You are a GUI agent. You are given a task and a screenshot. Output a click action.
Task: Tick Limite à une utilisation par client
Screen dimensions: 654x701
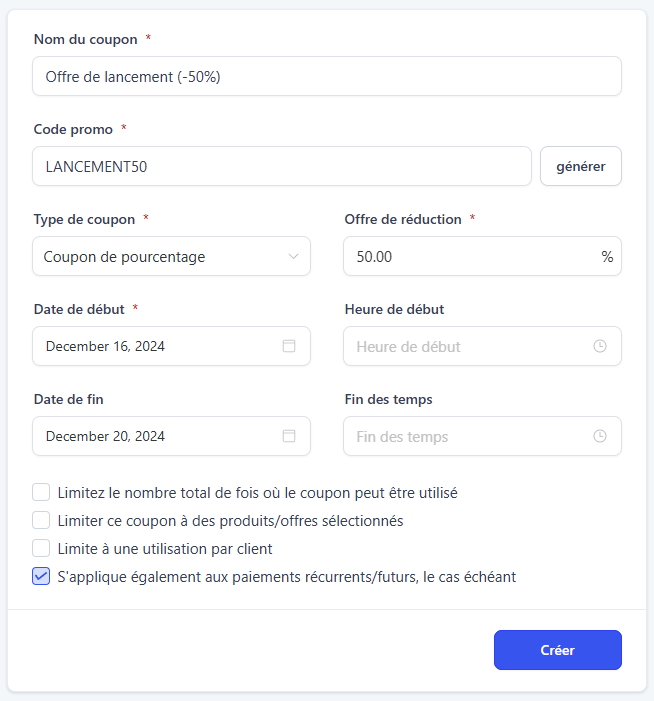[x=41, y=548]
